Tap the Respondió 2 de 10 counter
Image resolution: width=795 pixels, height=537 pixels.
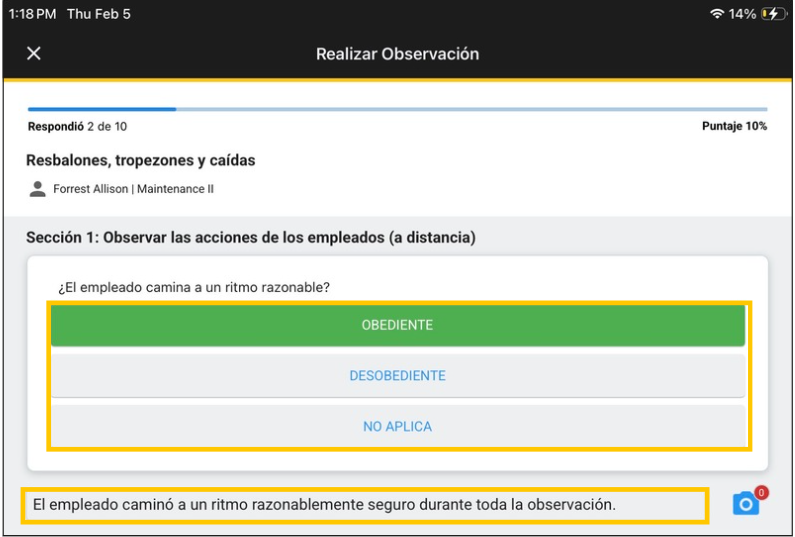pyautogui.click(x=77, y=126)
